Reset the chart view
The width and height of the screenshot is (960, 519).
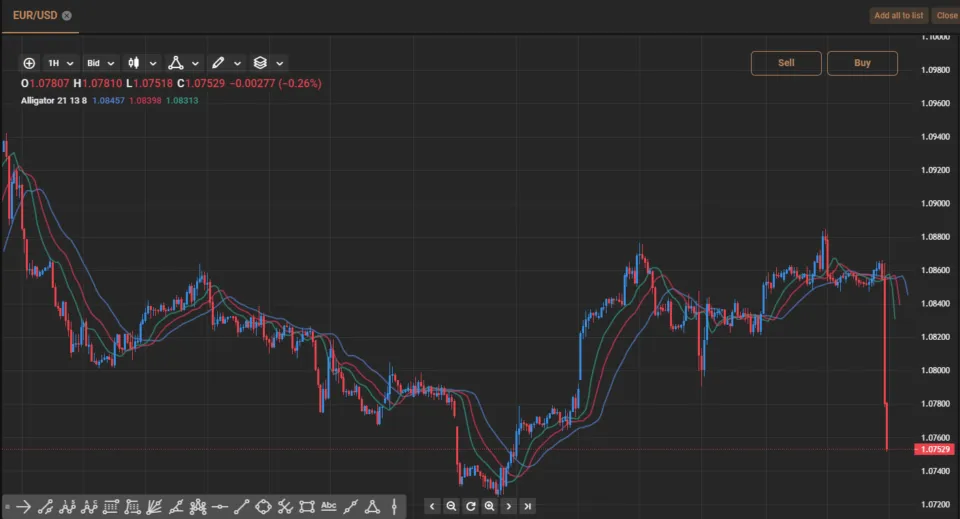pyautogui.click(x=470, y=506)
